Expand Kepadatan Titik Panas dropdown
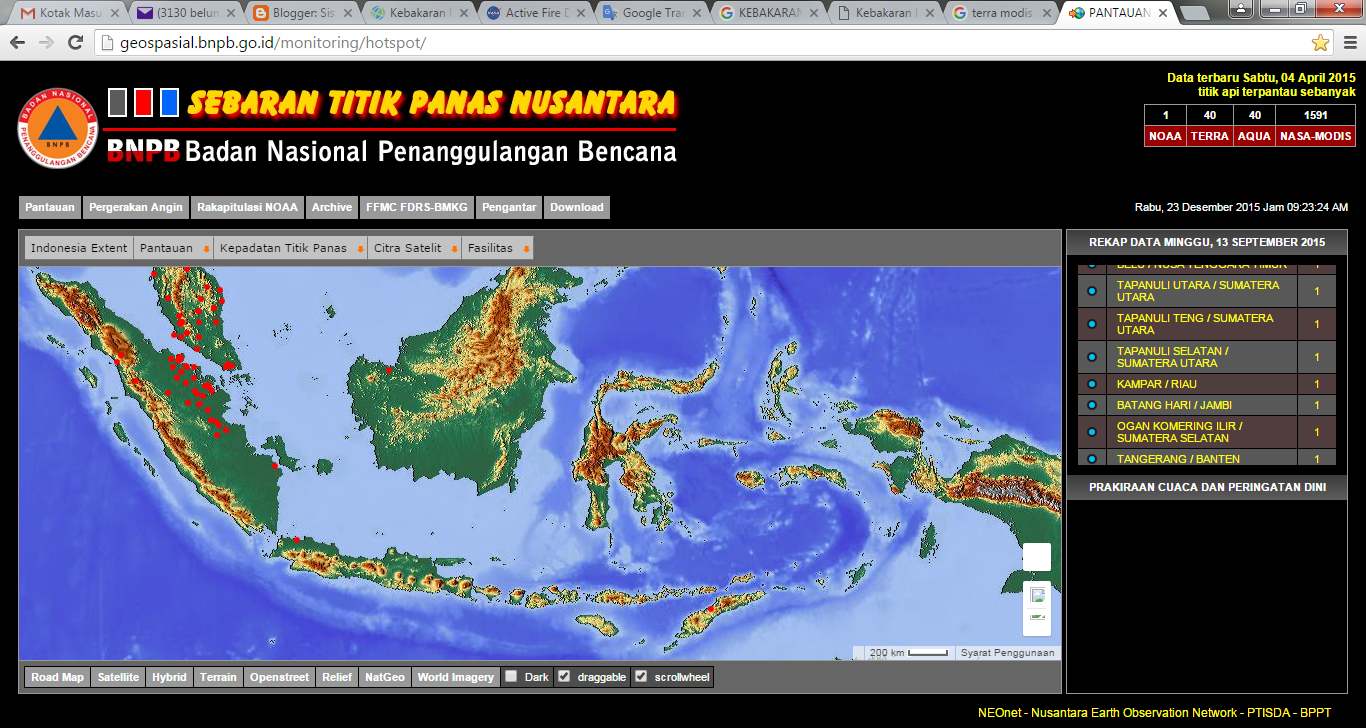 [291, 248]
